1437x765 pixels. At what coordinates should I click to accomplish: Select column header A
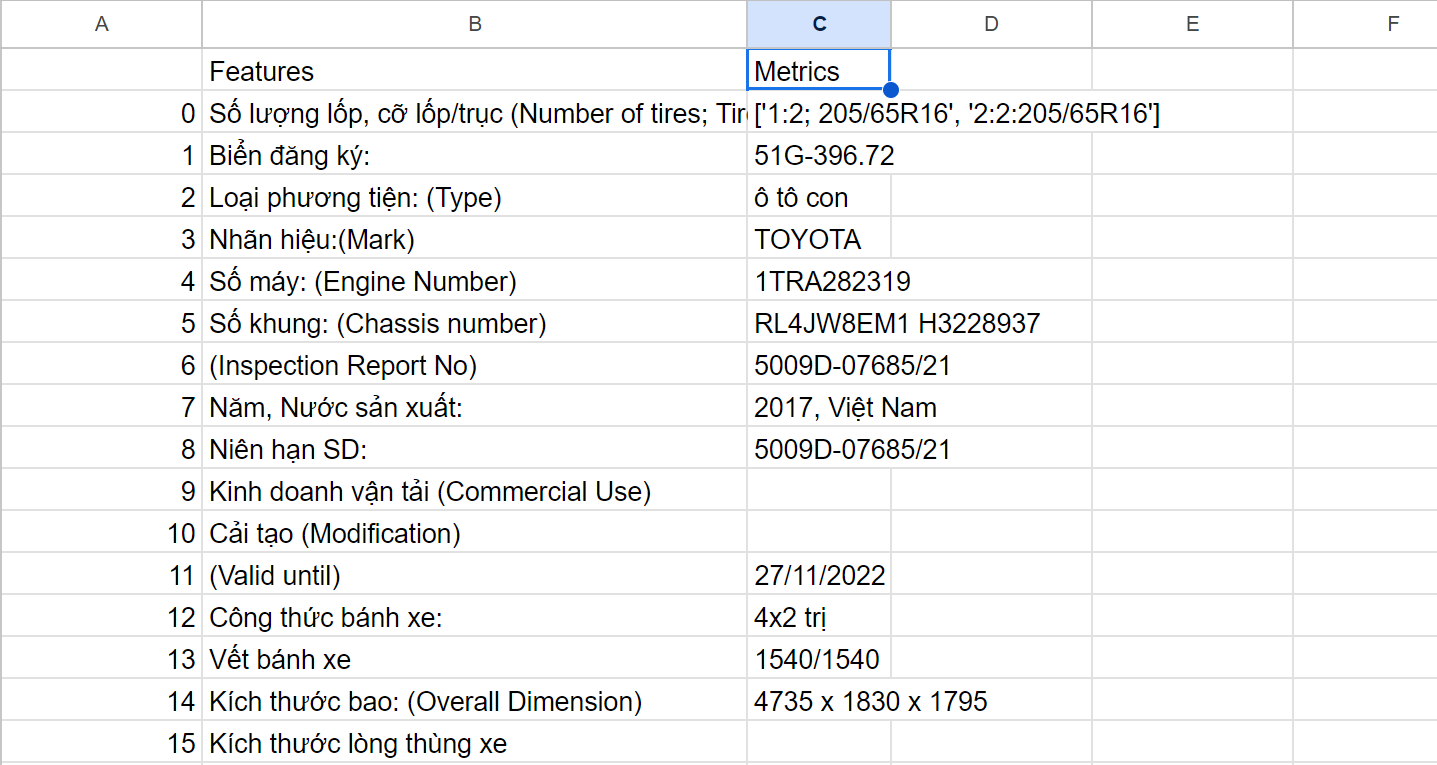(101, 24)
